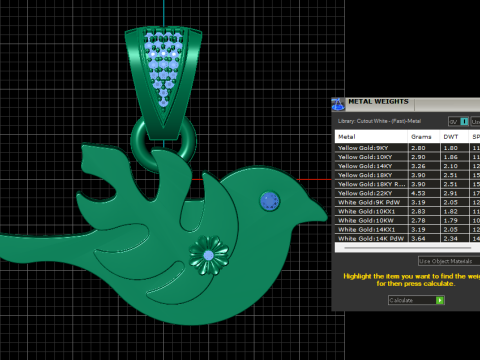This screenshot has width=480, height=360.
Task: Click the Use Object Materials button
Action: [x=449, y=261]
